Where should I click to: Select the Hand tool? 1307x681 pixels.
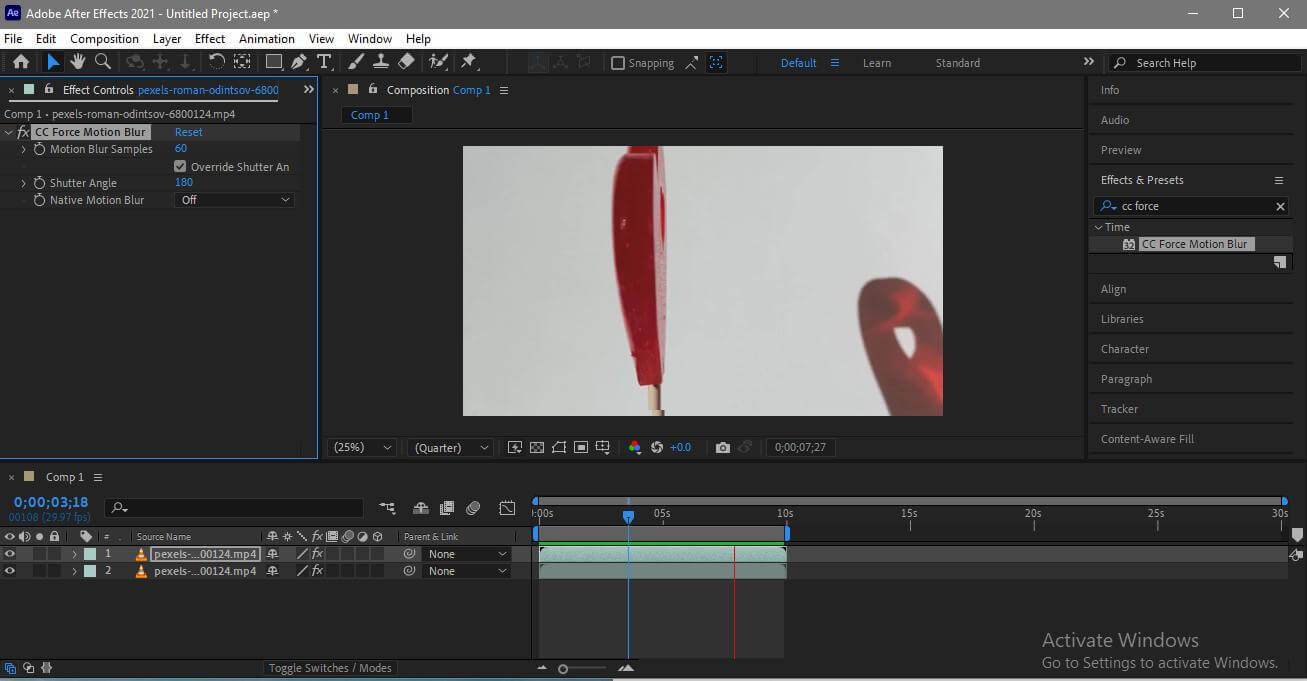pyautogui.click(x=77, y=62)
